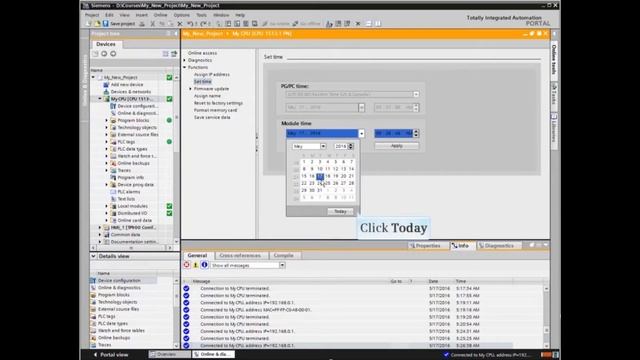
Task: Open Portal view from bottom bar
Action: tap(111, 355)
